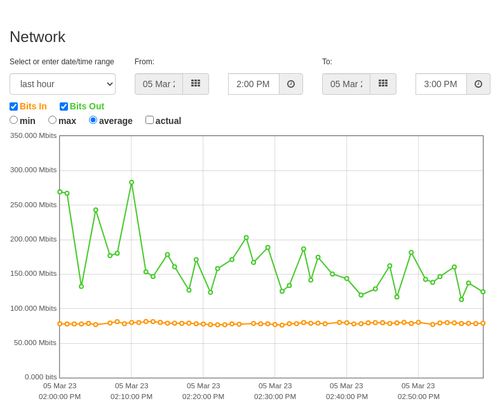The width and height of the screenshot is (500, 403).
Task: Click the 02:10:00 PM time label
Action: (x=131, y=397)
